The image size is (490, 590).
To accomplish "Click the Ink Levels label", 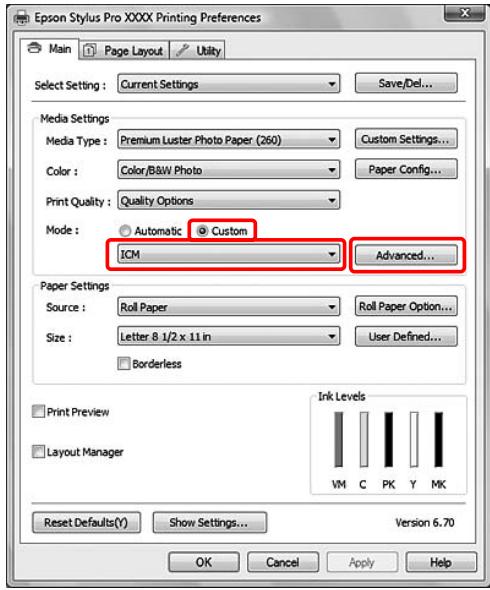I will coord(341,396).
